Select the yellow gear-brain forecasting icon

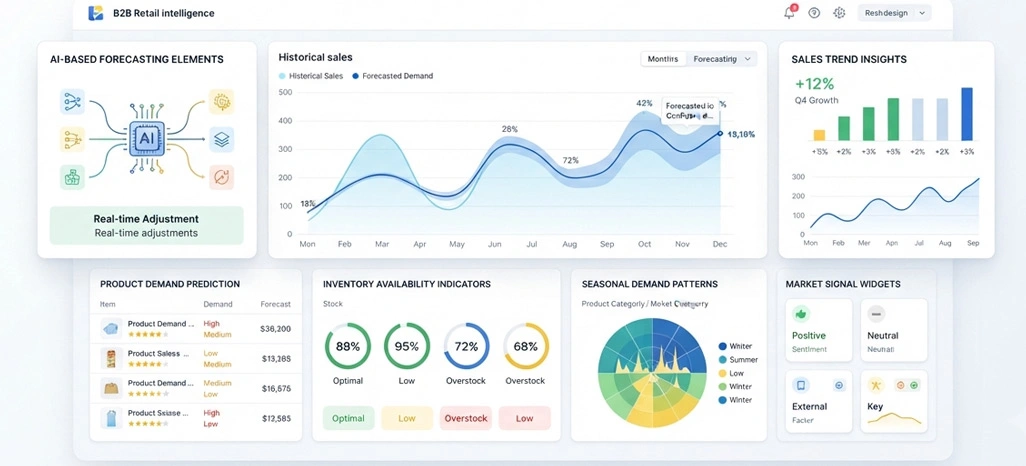222,101
